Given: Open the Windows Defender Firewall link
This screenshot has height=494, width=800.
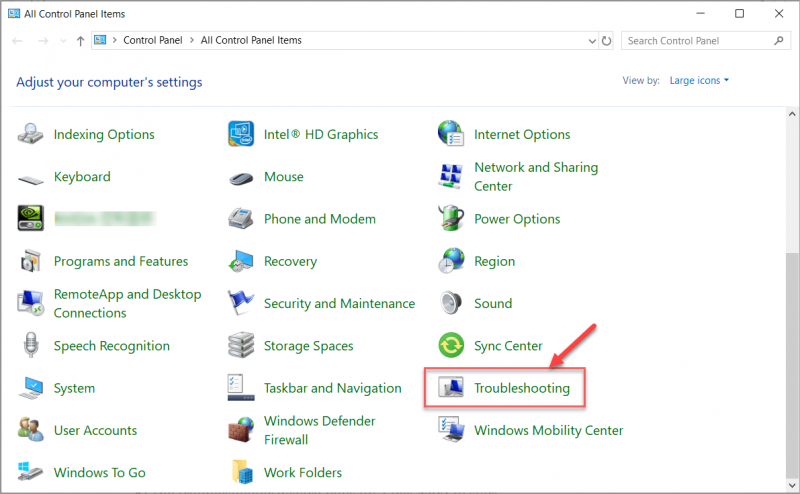Looking at the screenshot, I should 319,430.
